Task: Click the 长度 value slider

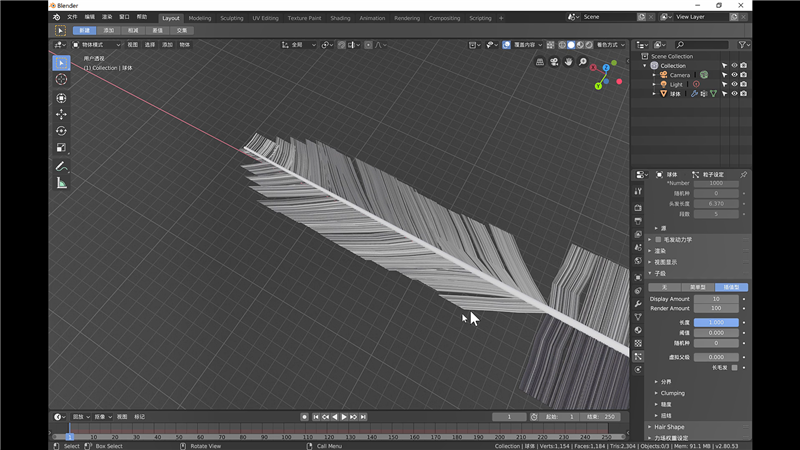Action: click(x=716, y=322)
